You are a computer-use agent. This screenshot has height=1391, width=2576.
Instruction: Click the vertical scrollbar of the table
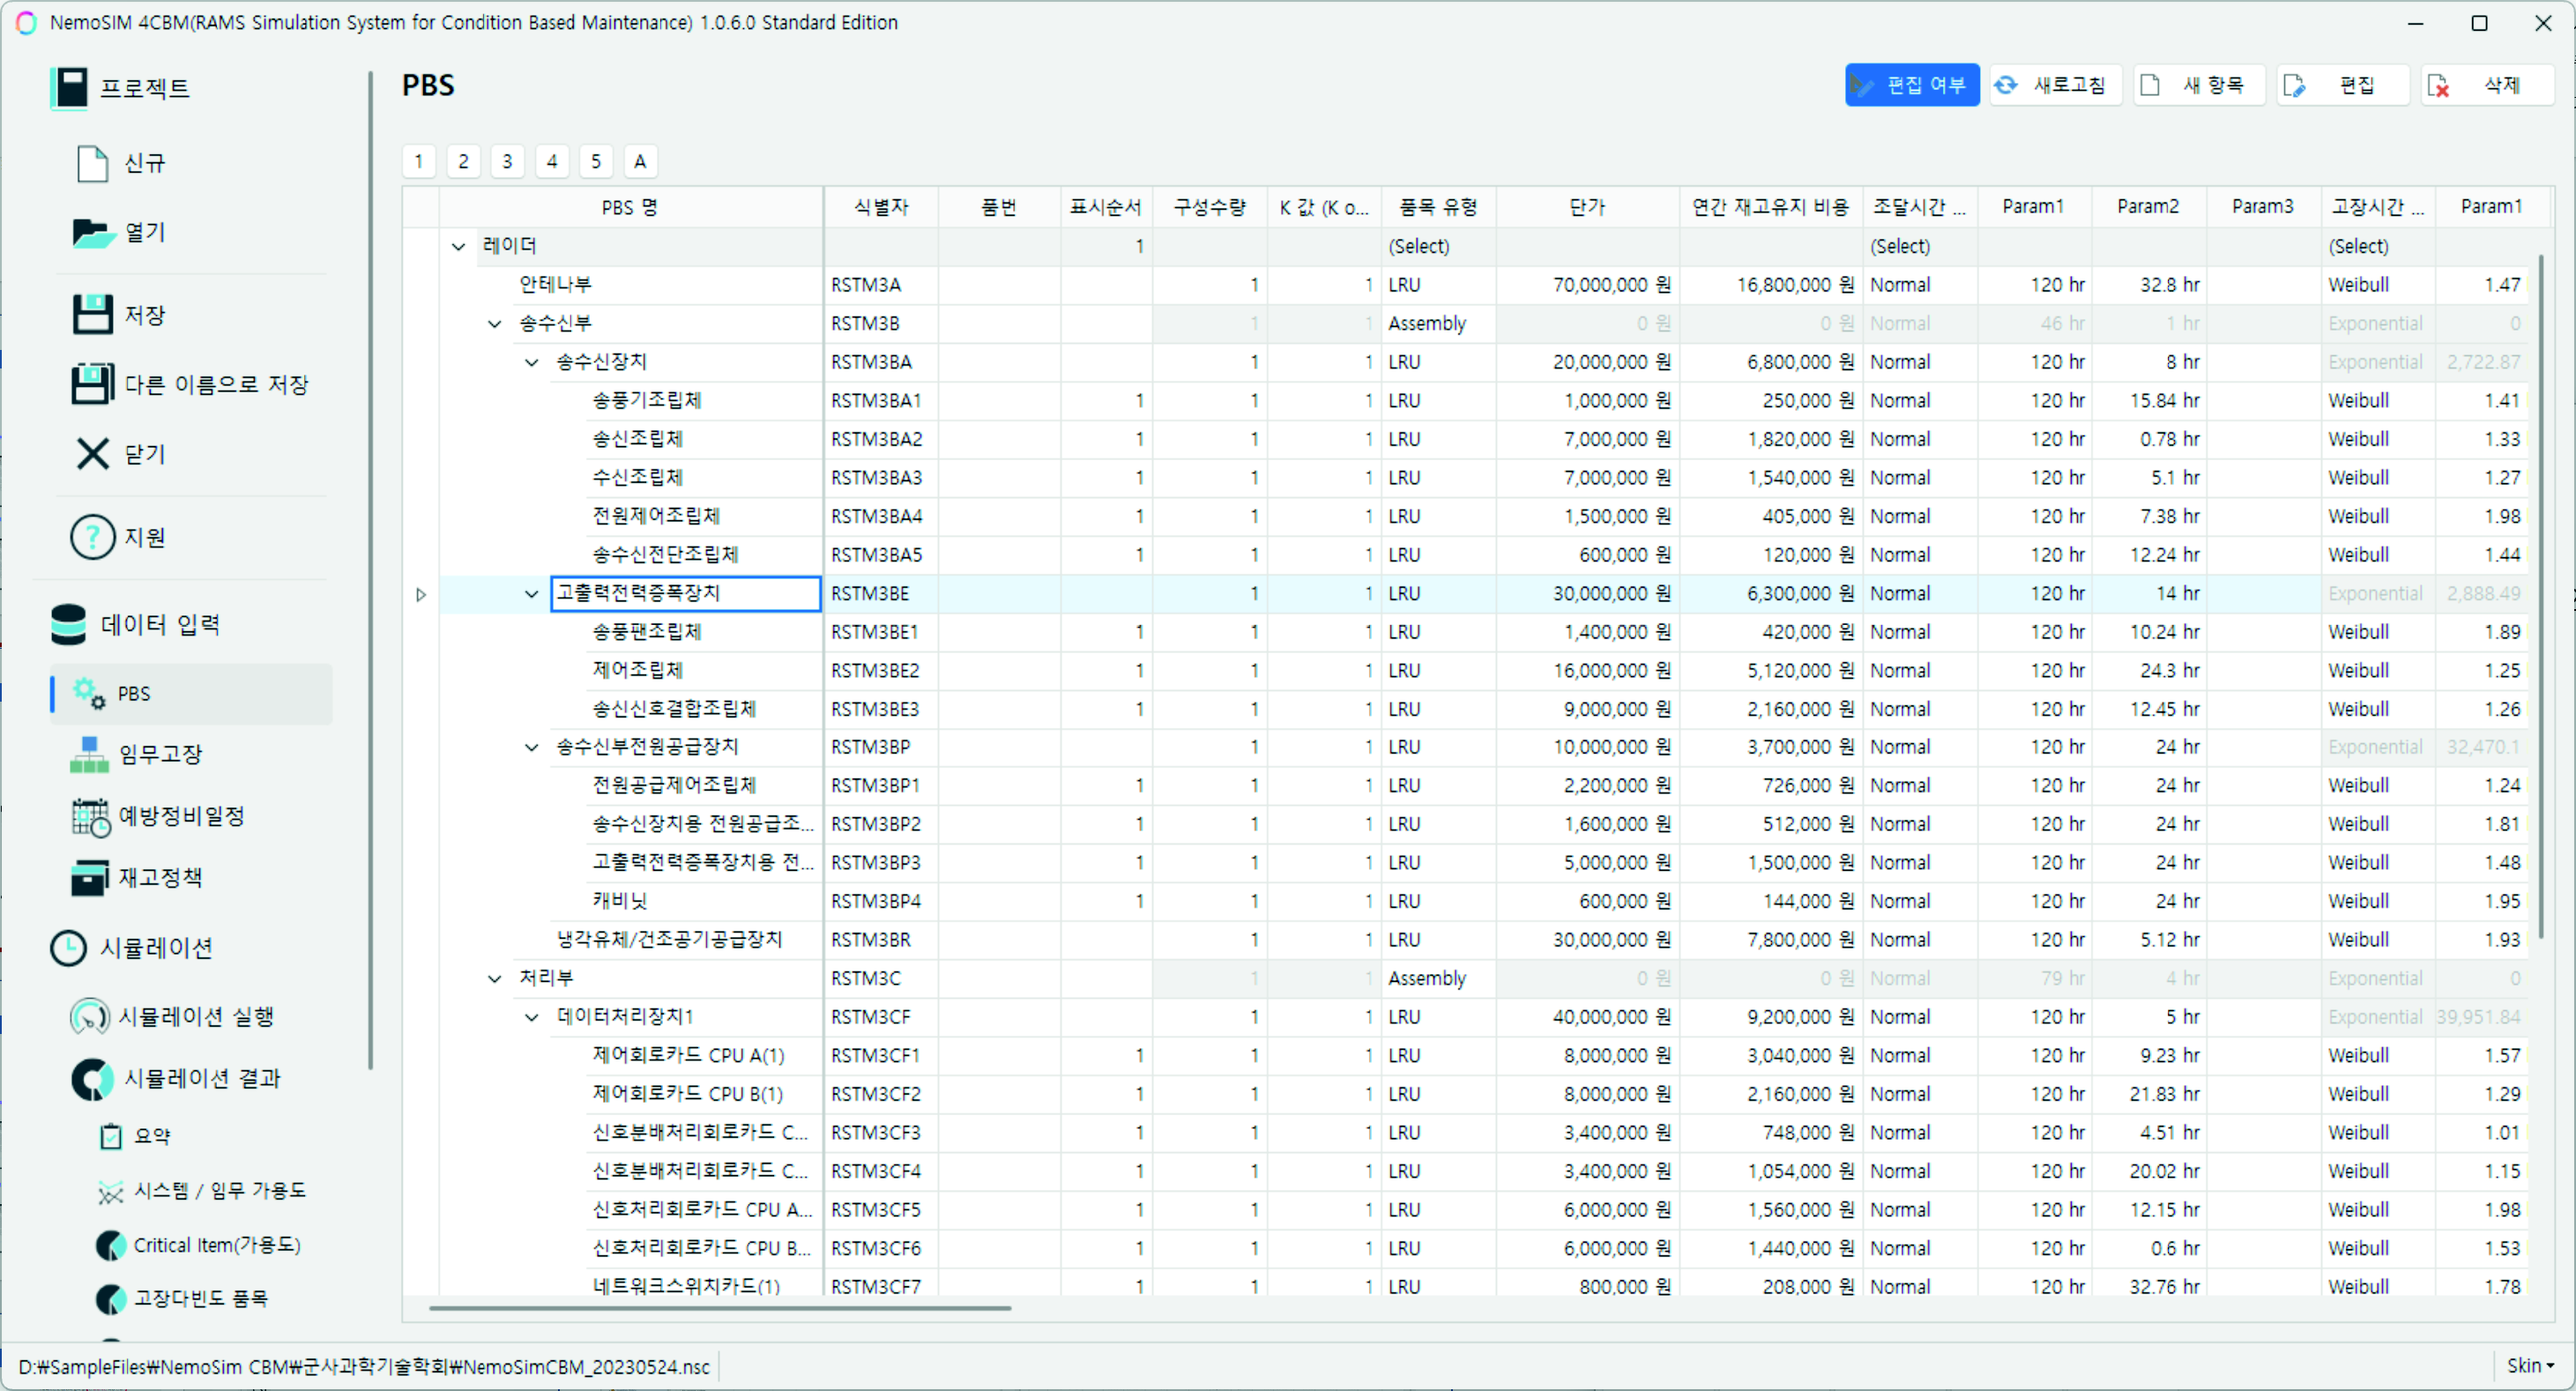[x=2540, y=596]
